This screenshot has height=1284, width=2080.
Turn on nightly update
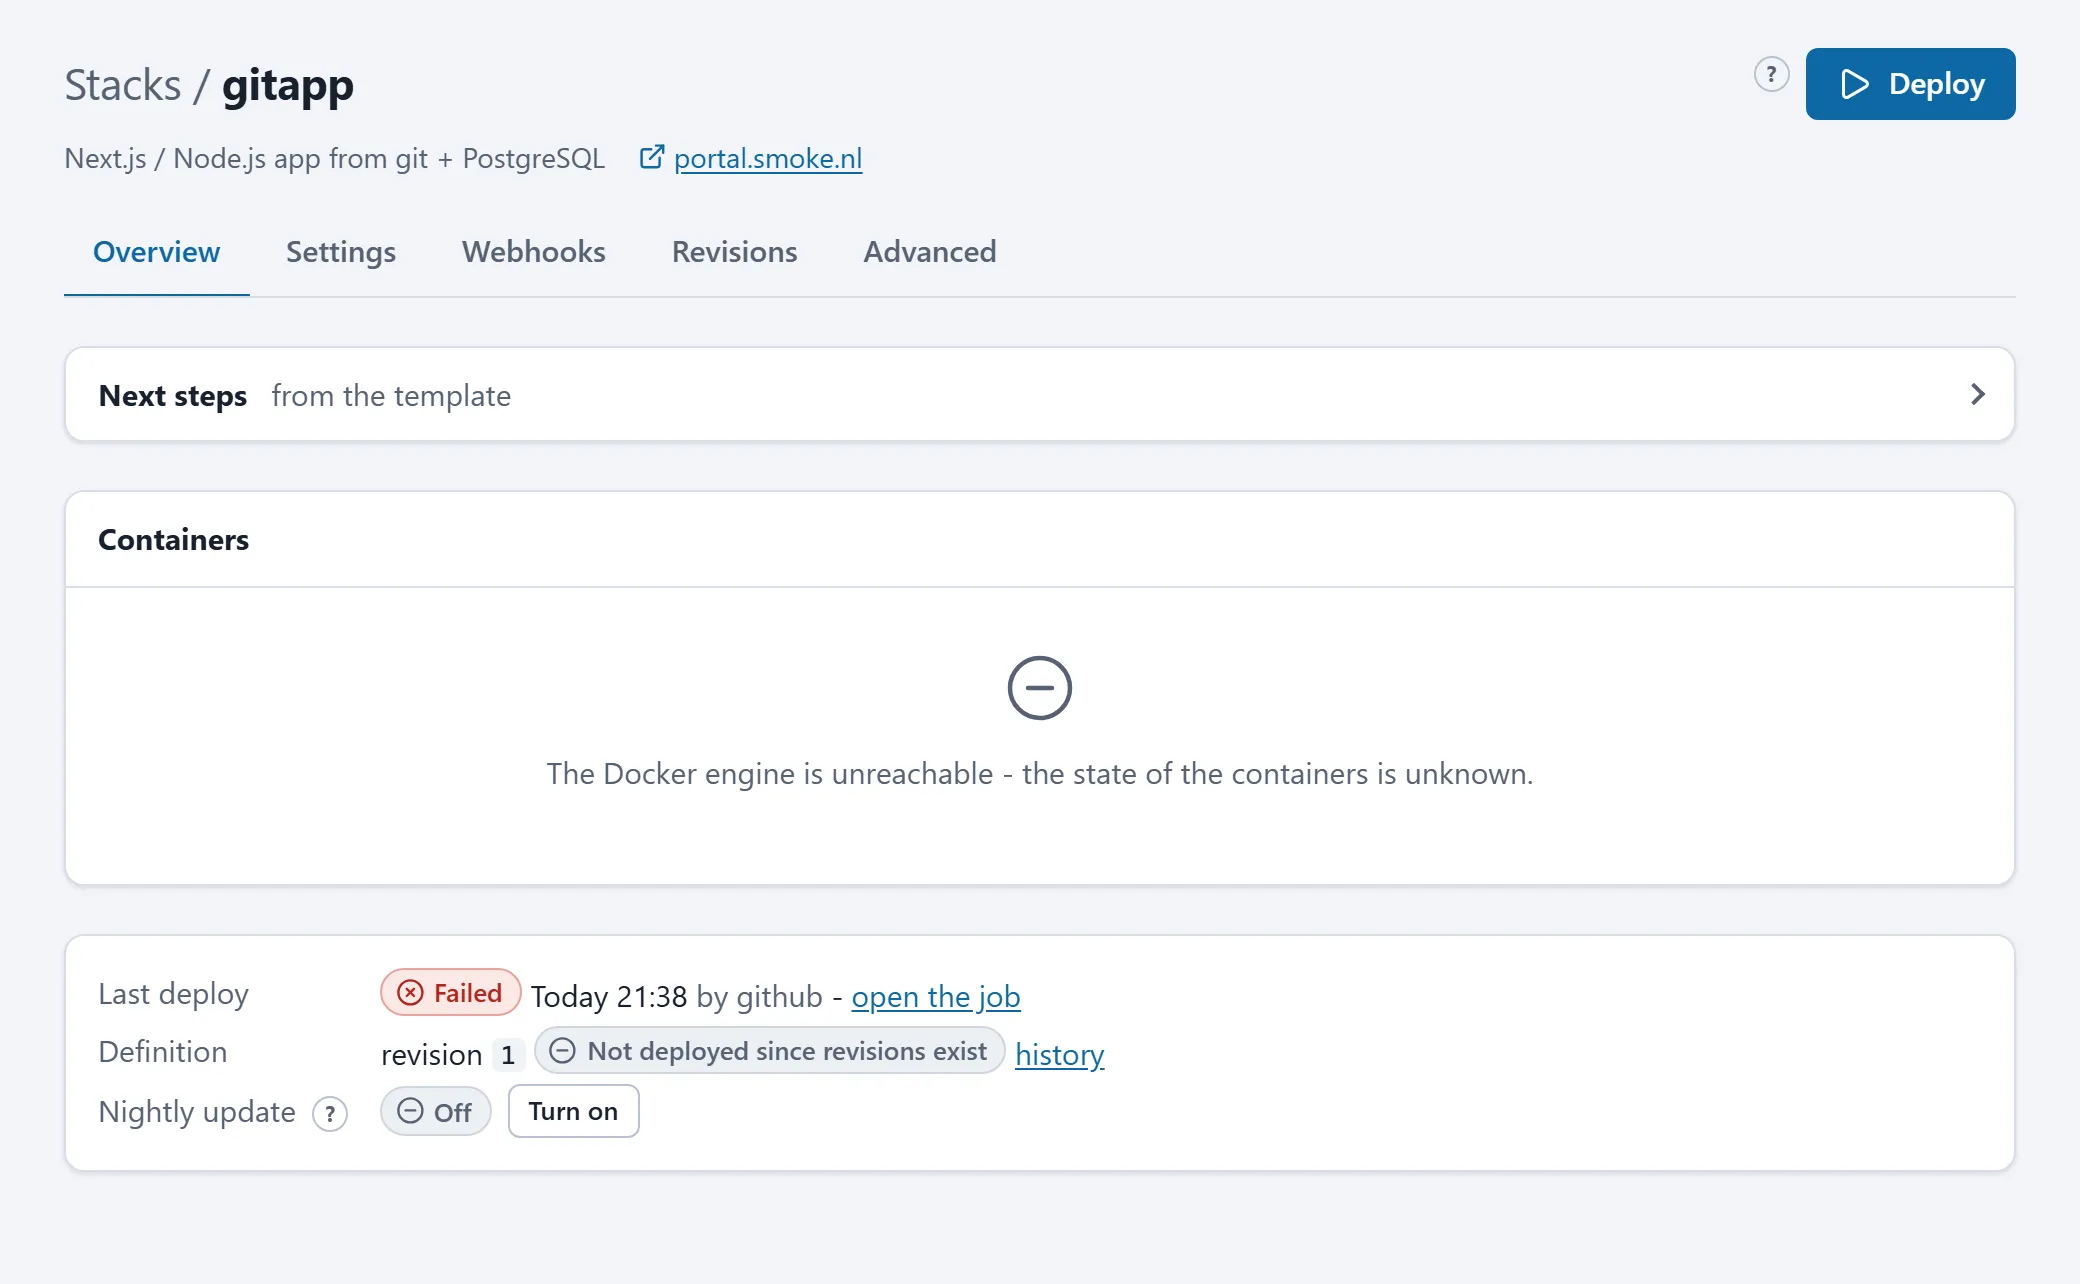pyautogui.click(x=573, y=1111)
